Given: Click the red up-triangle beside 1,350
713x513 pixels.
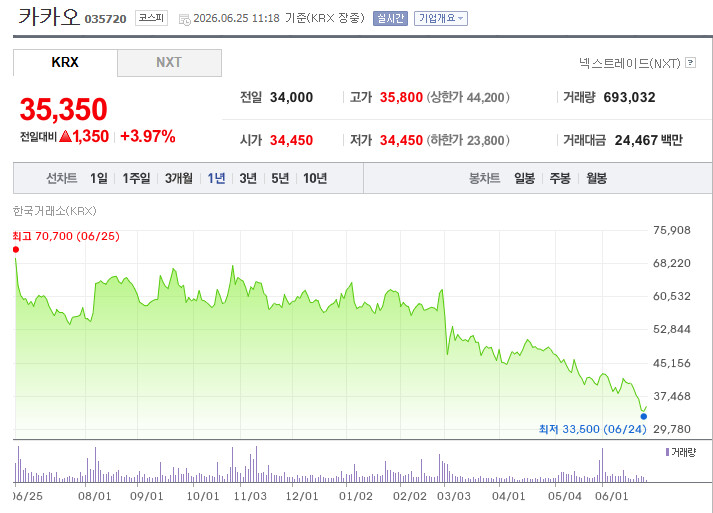Looking at the screenshot, I should click(65, 136).
